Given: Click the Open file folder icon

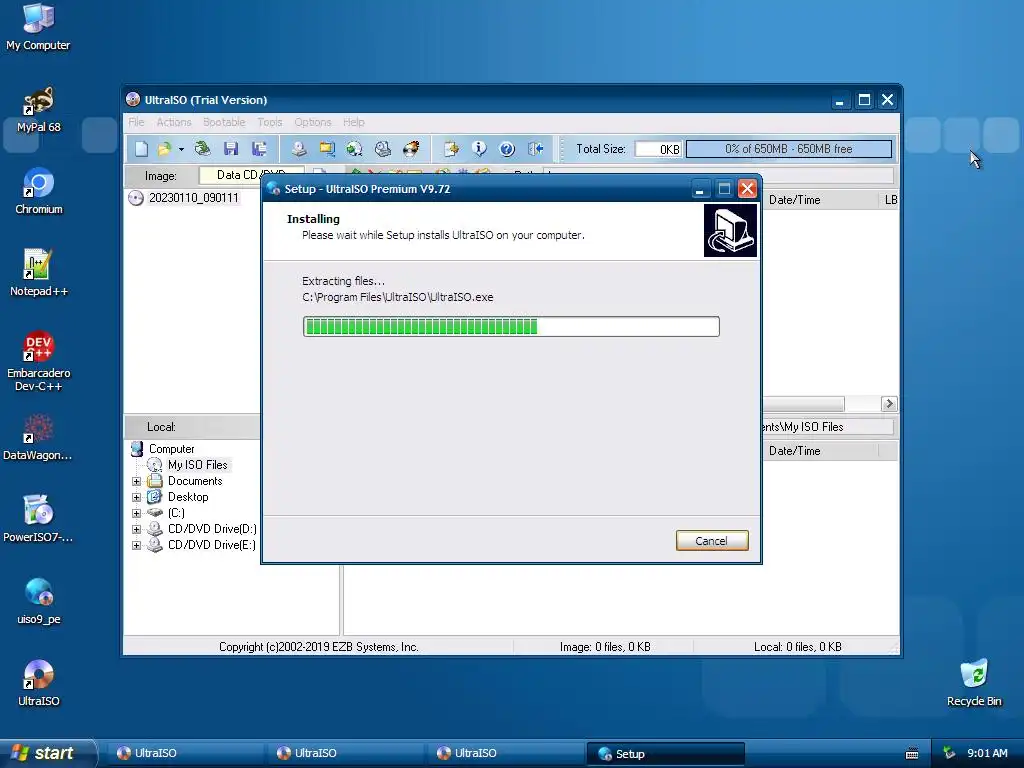Looking at the screenshot, I should click(164, 149).
